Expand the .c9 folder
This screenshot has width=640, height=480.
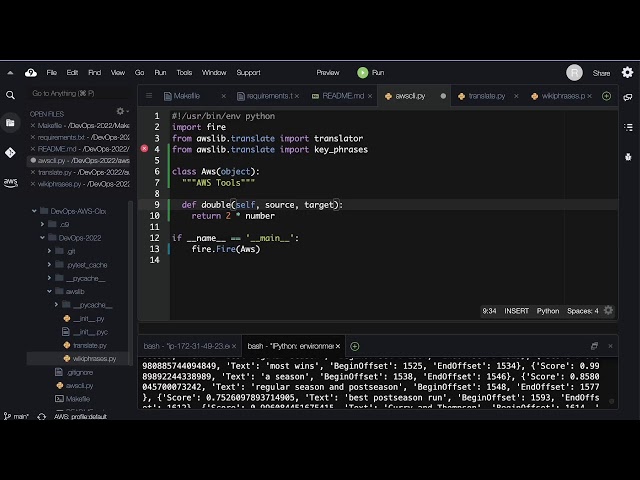click(x=42, y=224)
